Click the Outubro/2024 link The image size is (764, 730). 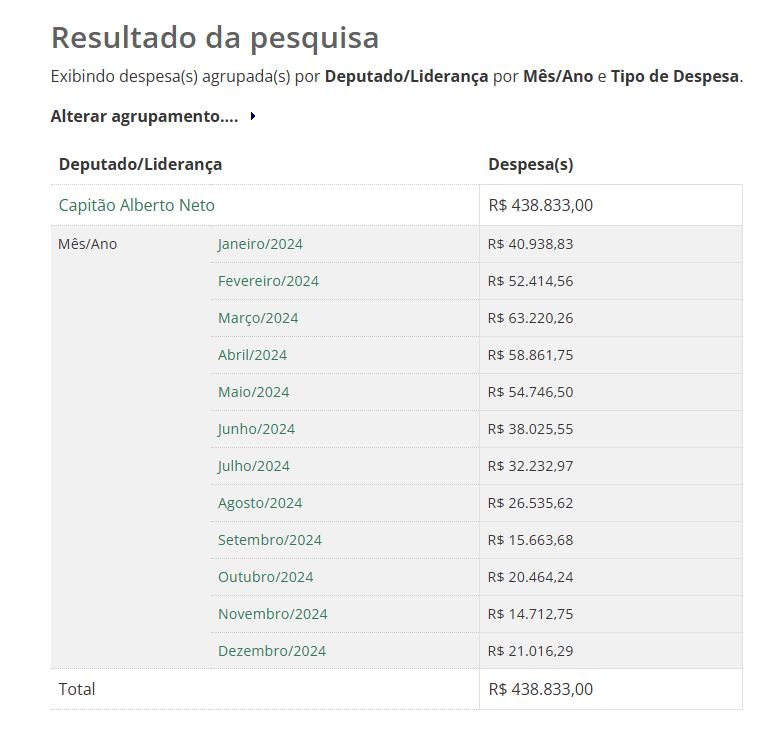(265, 577)
